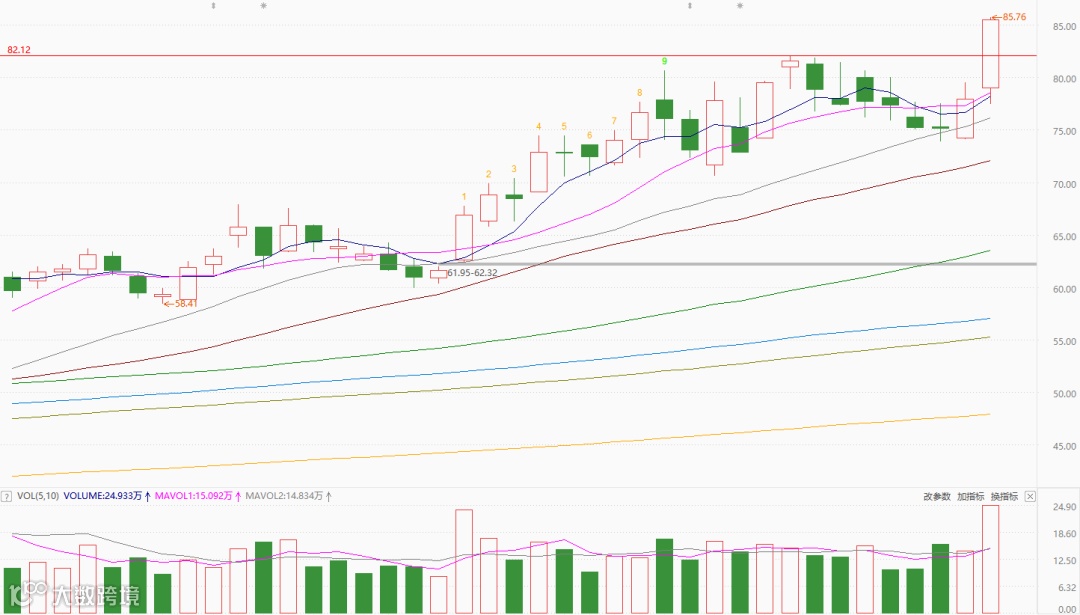
Task: Close the volume indicator panel with the X
Action: pyautogui.click(x=1030, y=496)
